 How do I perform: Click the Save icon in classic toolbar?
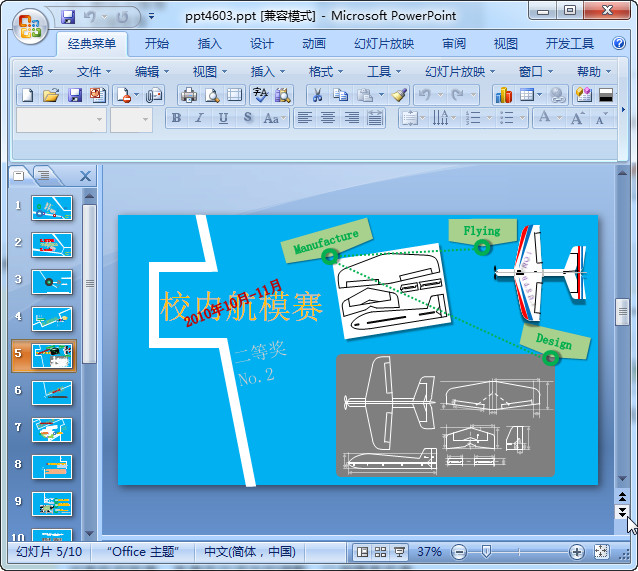[x=75, y=95]
